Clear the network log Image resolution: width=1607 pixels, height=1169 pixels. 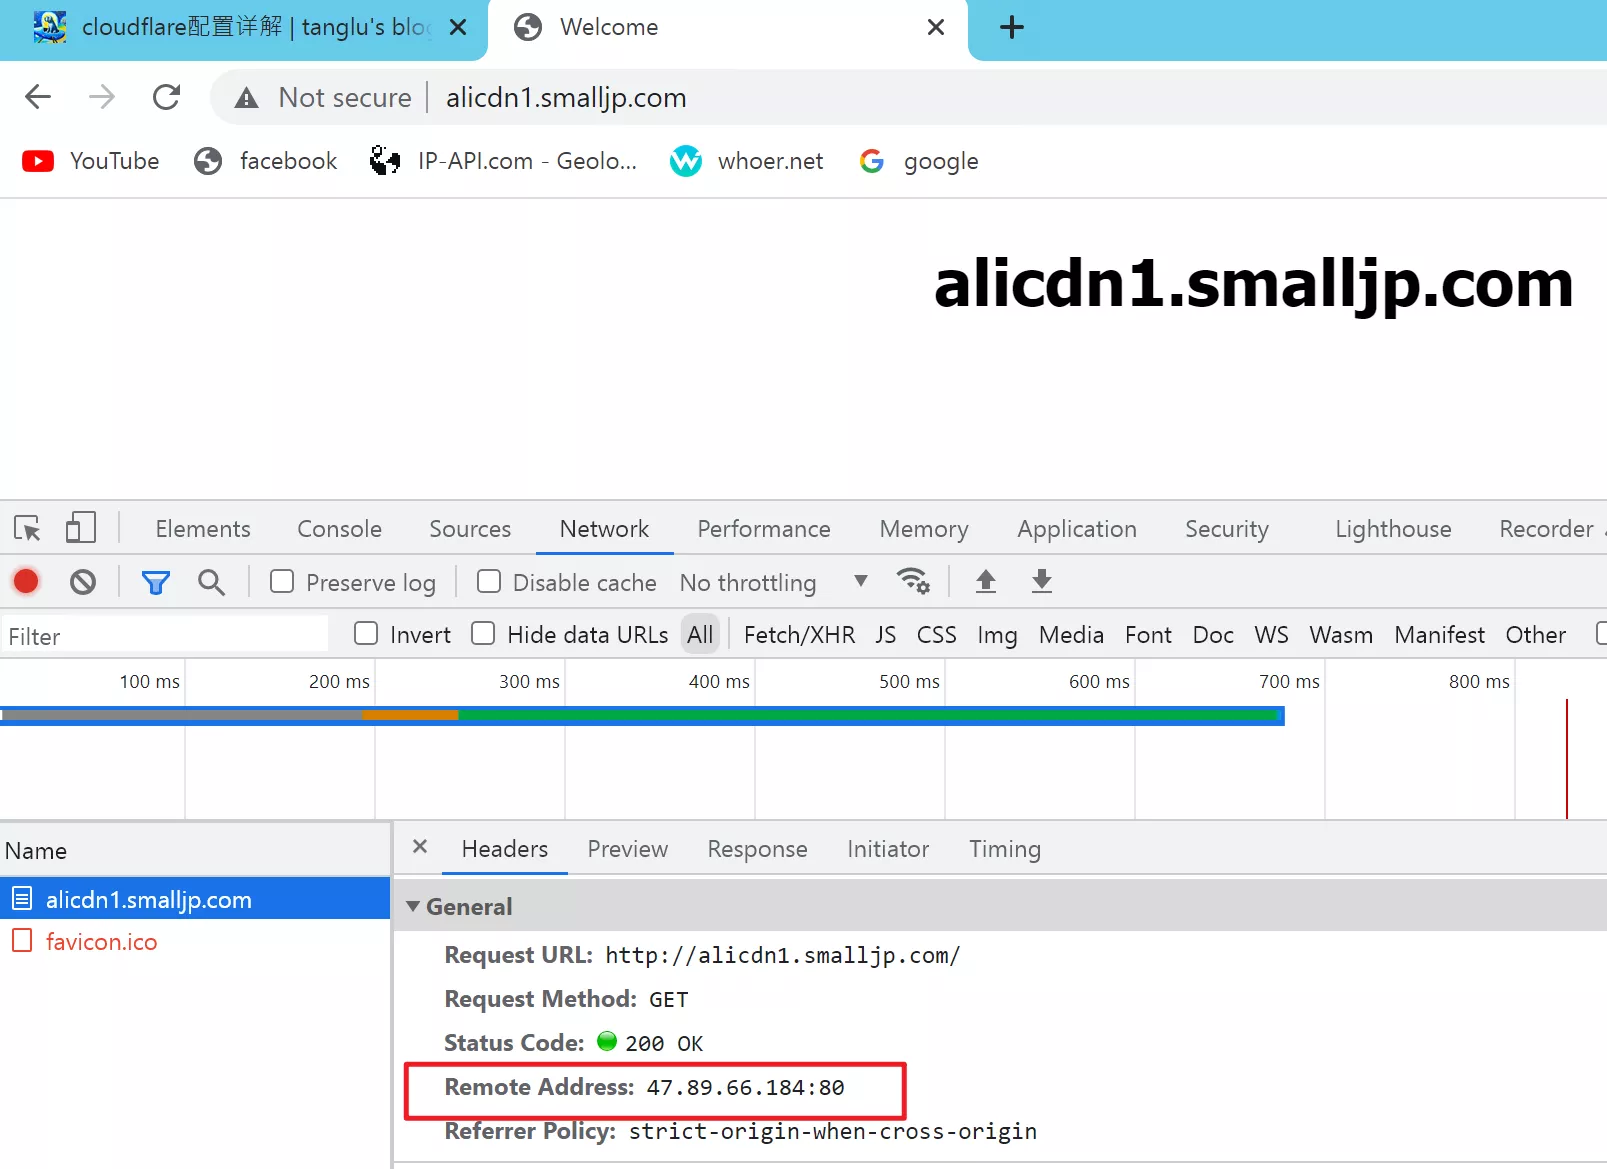[x=83, y=582]
